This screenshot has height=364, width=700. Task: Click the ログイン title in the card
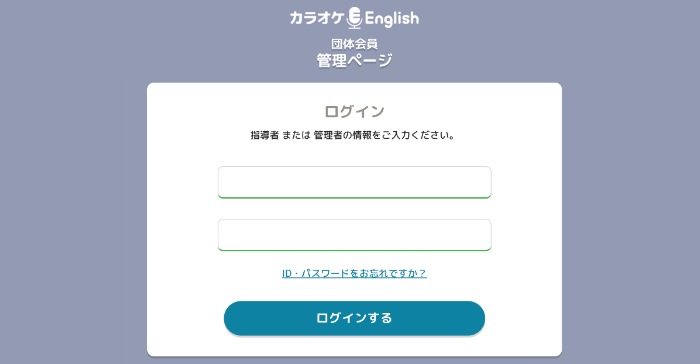click(x=354, y=111)
